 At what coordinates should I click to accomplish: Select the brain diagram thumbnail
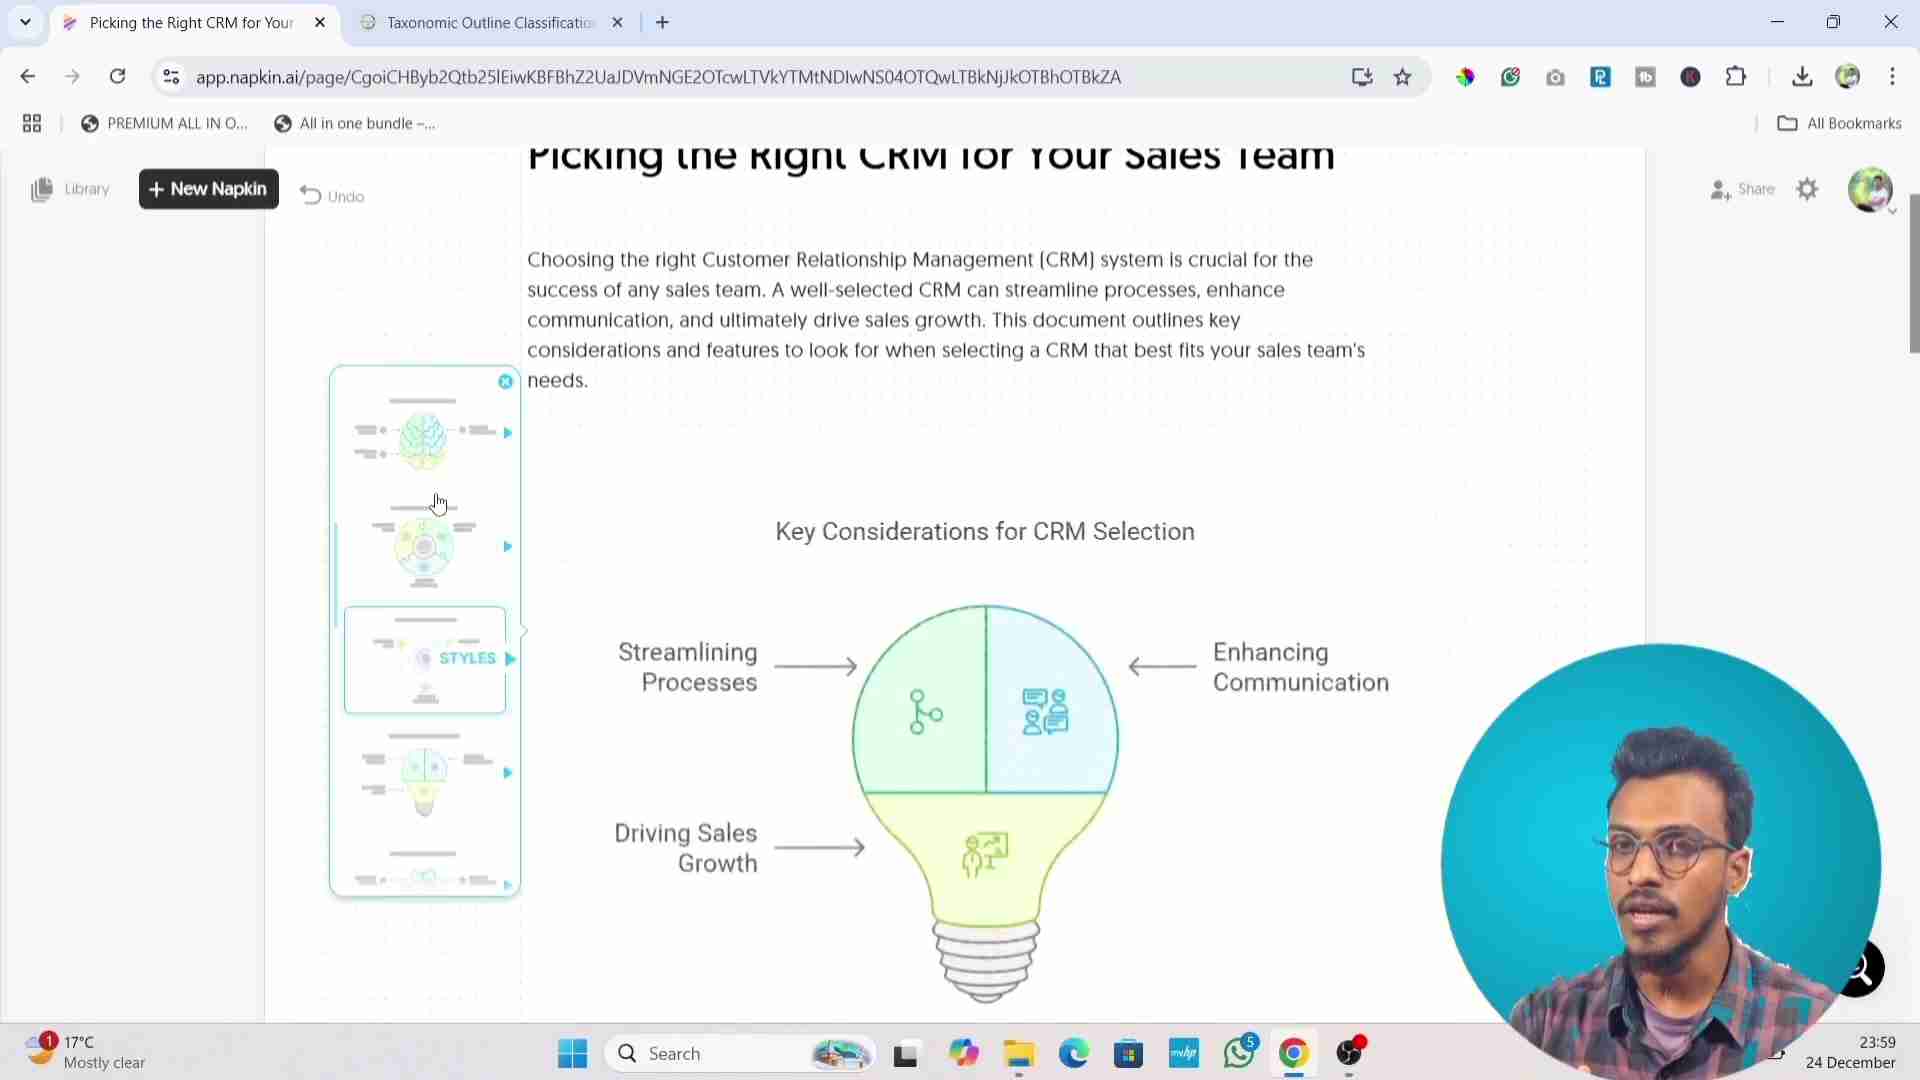click(x=423, y=436)
